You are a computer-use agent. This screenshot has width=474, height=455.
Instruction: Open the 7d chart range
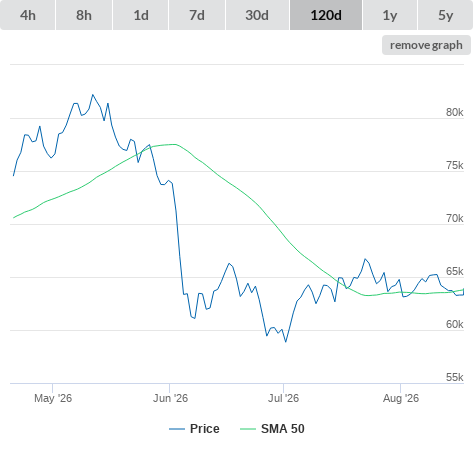(x=197, y=15)
